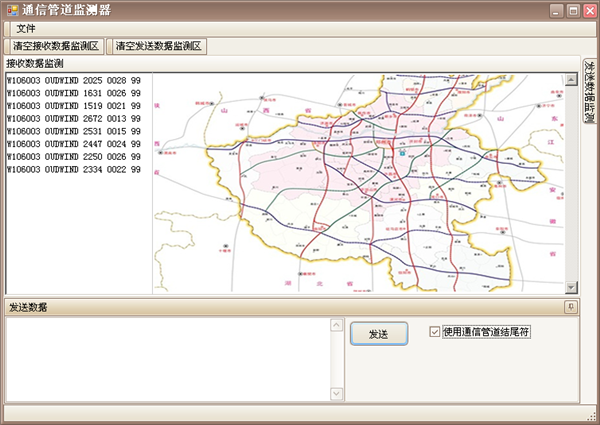
Task: Click the 清空接收数据监测区 button
Action: (x=56, y=46)
